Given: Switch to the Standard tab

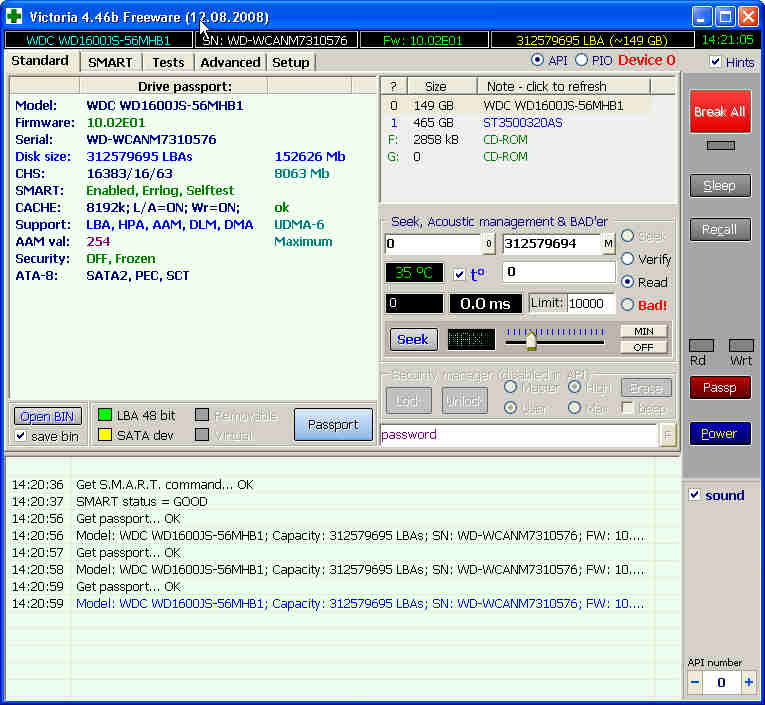Looking at the screenshot, I should pos(40,61).
